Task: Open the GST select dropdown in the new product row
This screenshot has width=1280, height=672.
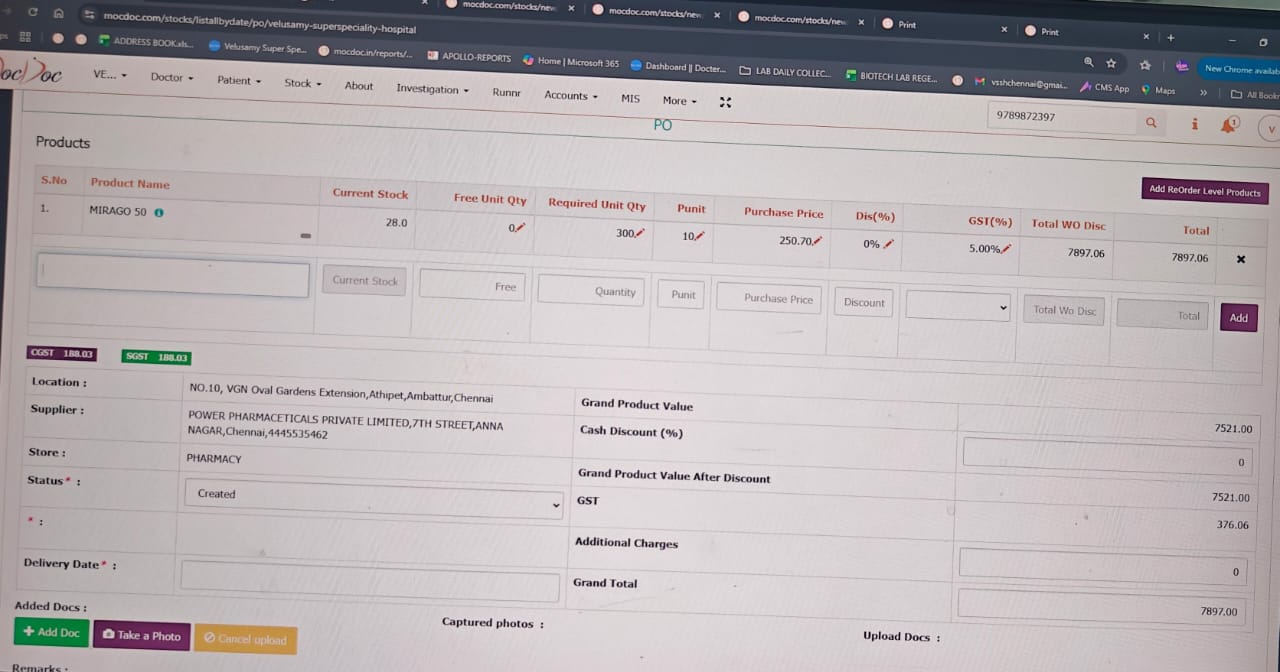Action: [x=957, y=307]
